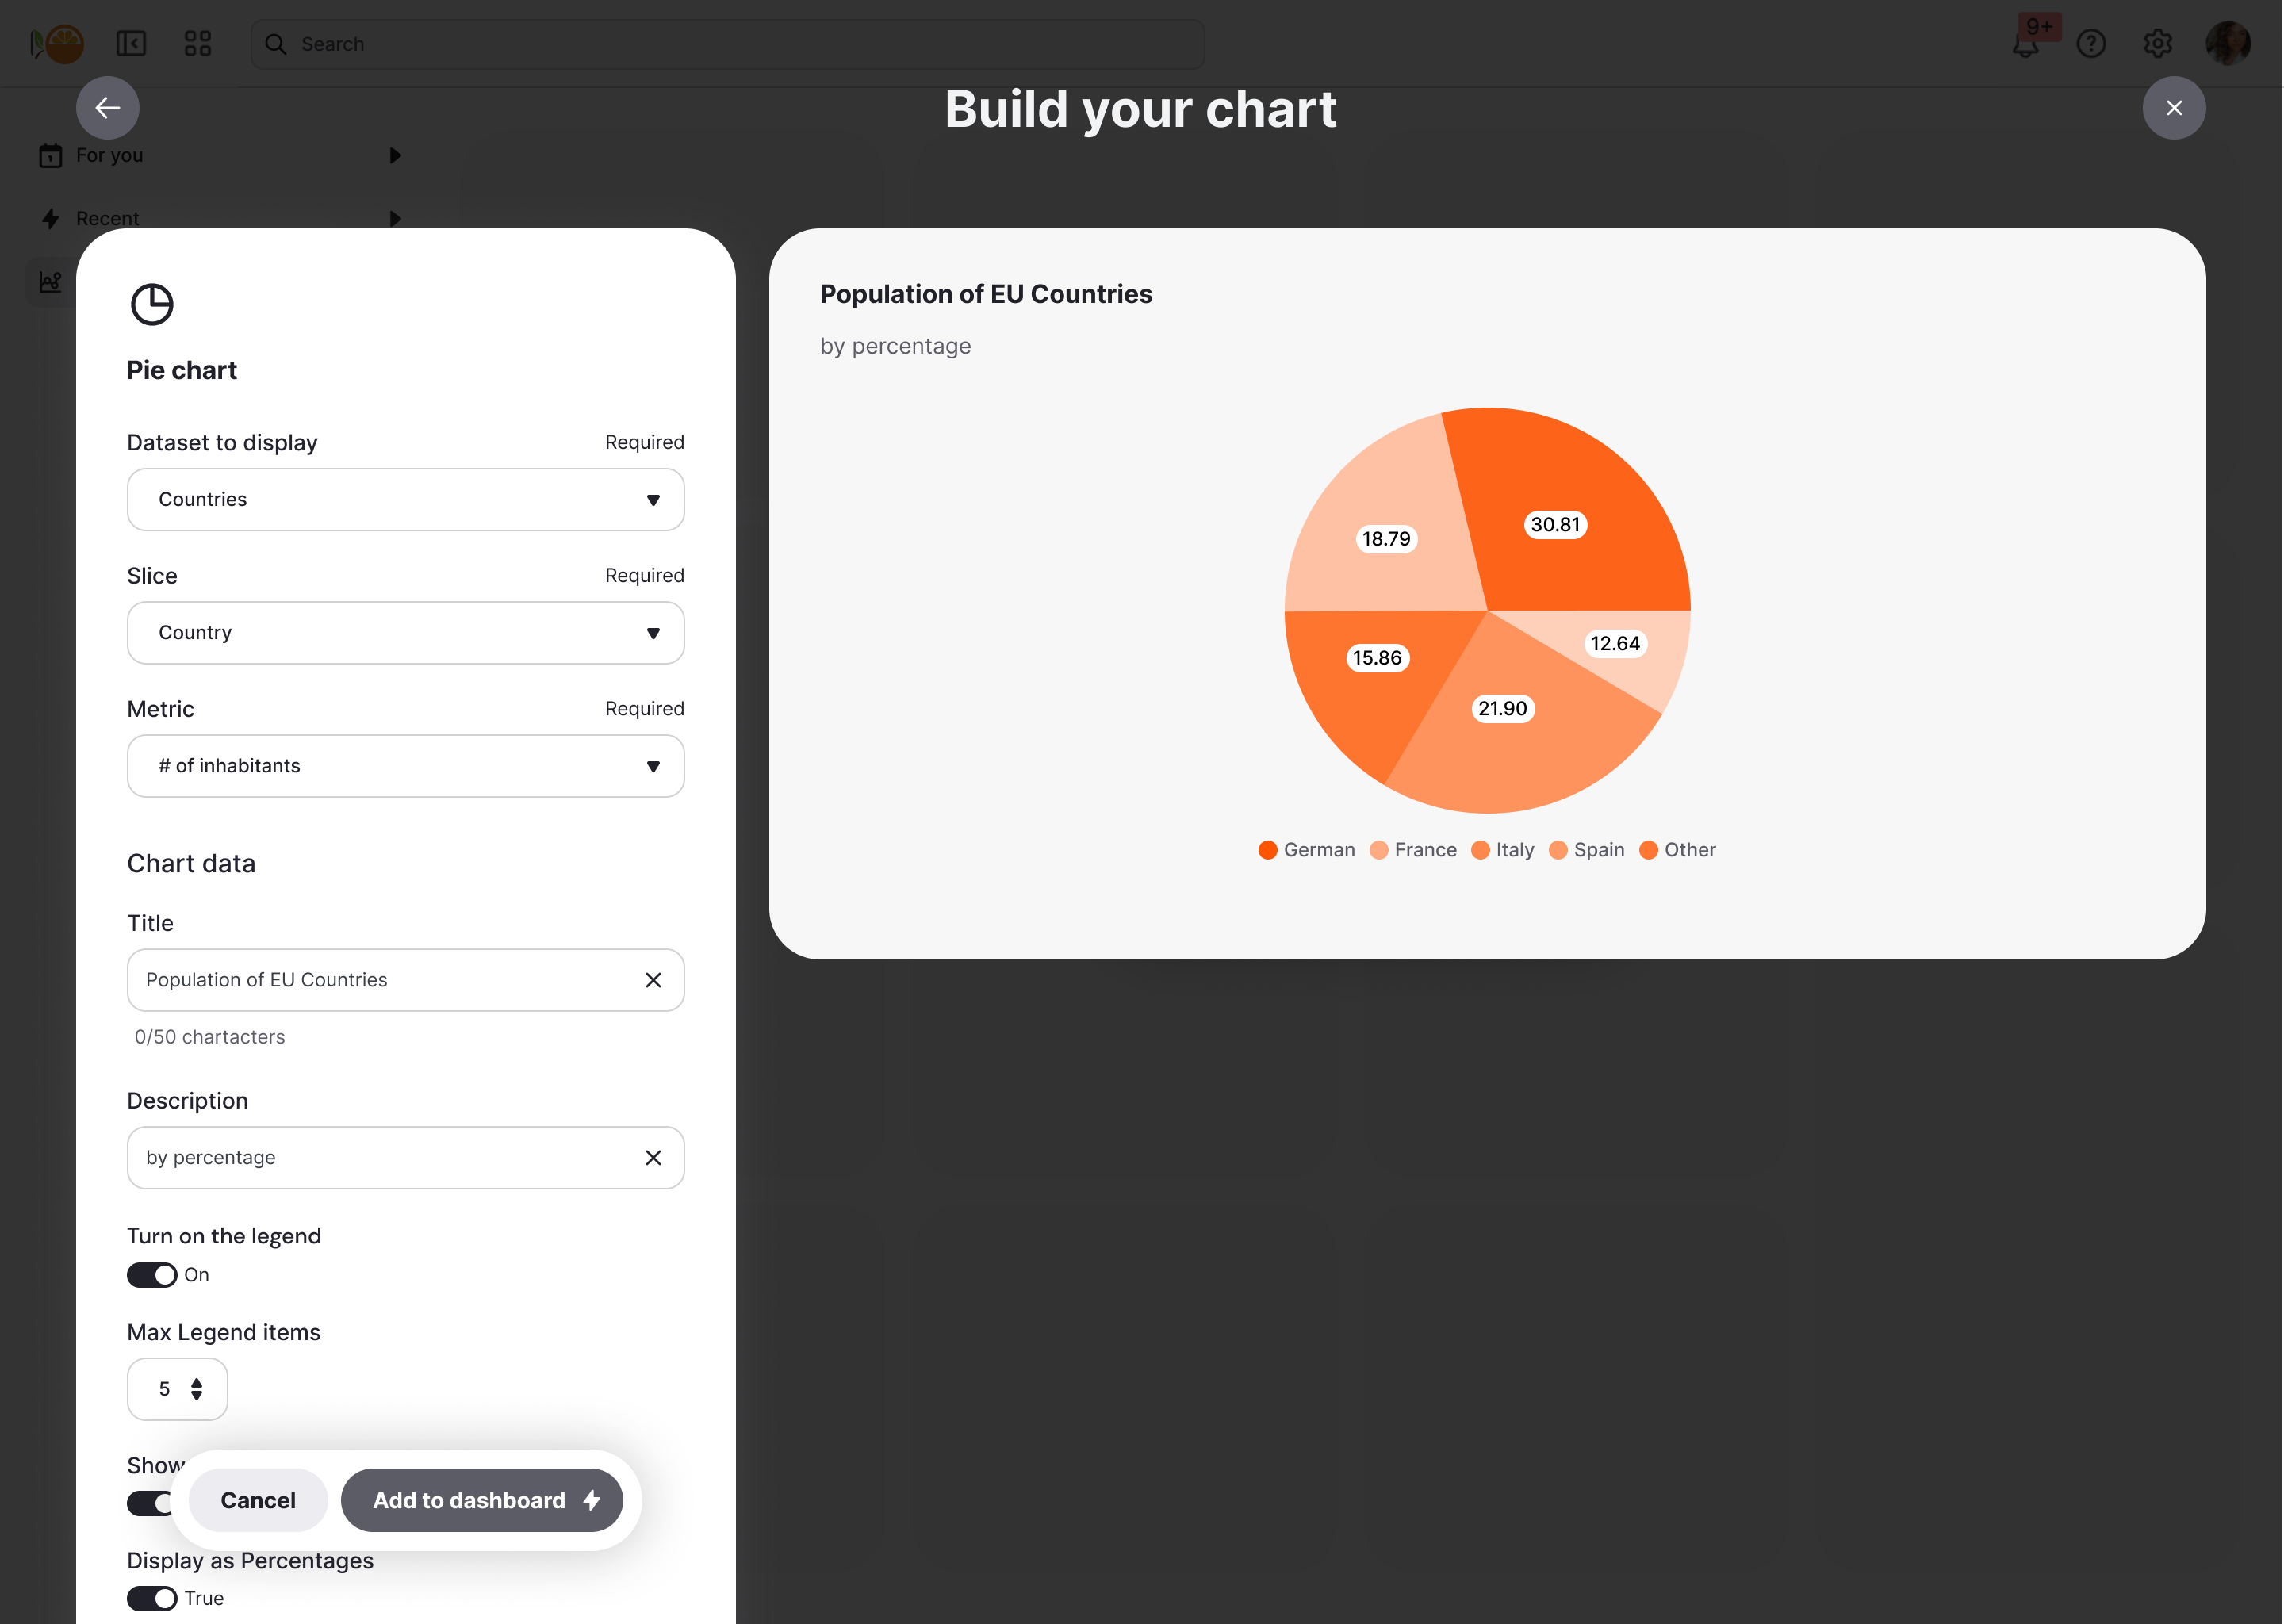This screenshot has width=2284, height=1624.
Task: Click the notifications bell icon
Action: [2025, 44]
